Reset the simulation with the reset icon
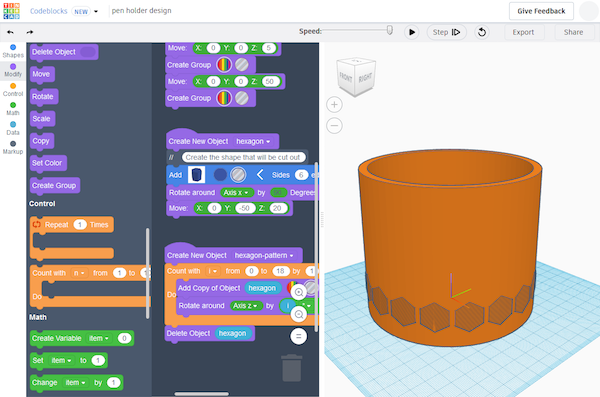This screenshot has width=600, height=397. (482, 32)
